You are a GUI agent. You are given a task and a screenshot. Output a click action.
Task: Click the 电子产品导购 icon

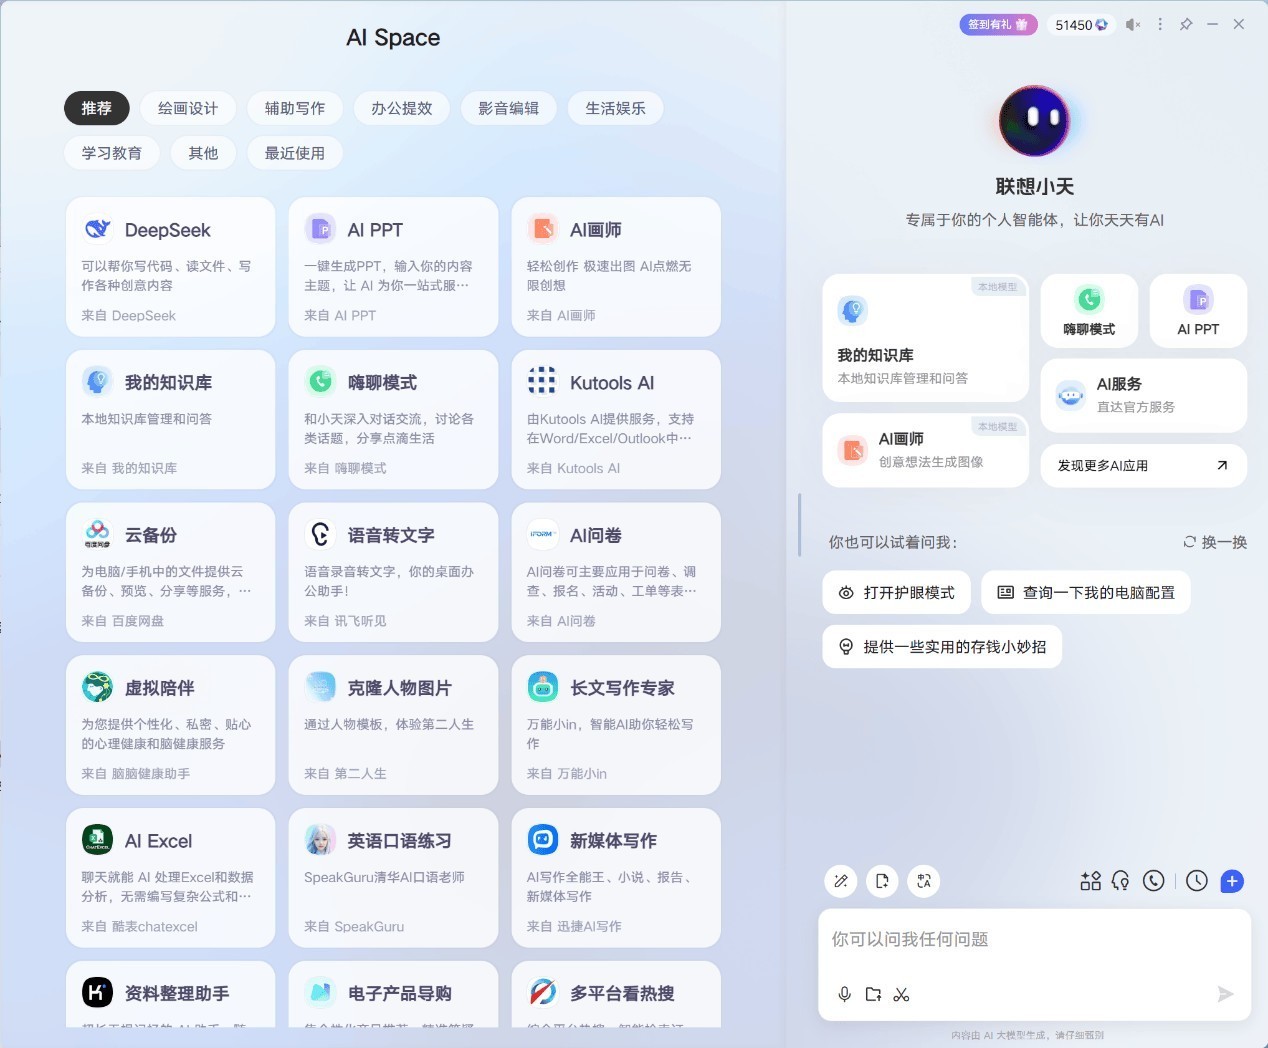pyautogui.click(x=320, y=993)
